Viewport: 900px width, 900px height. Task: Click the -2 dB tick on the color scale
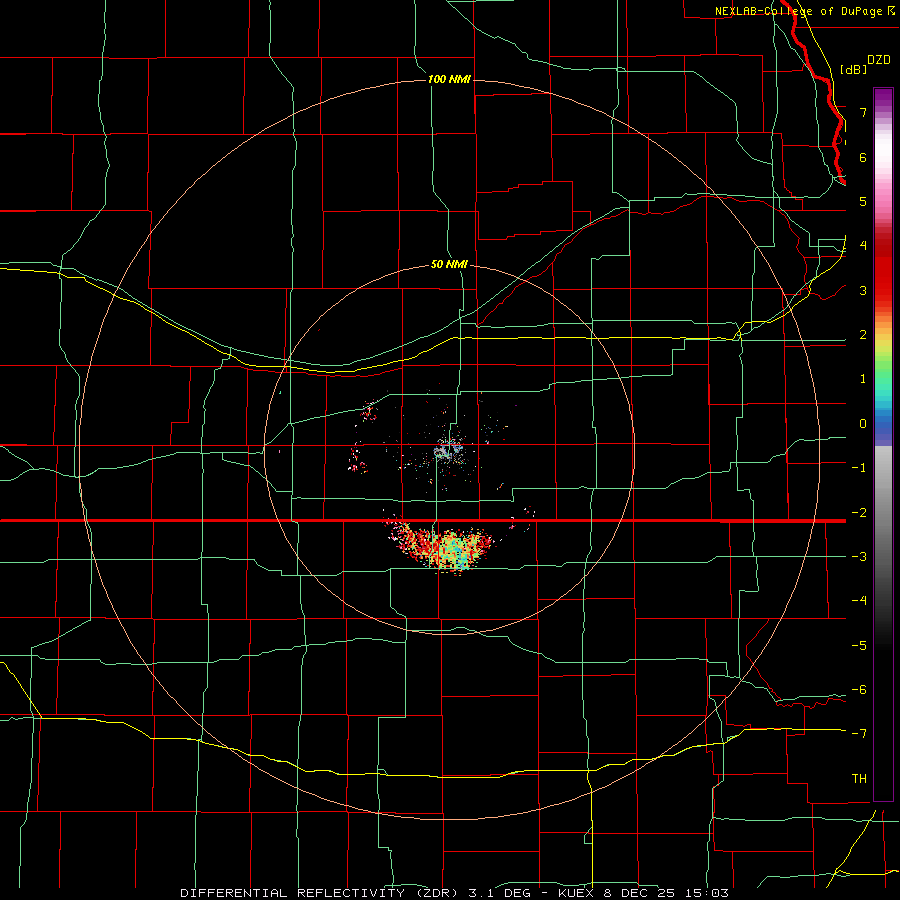[859, 512]
